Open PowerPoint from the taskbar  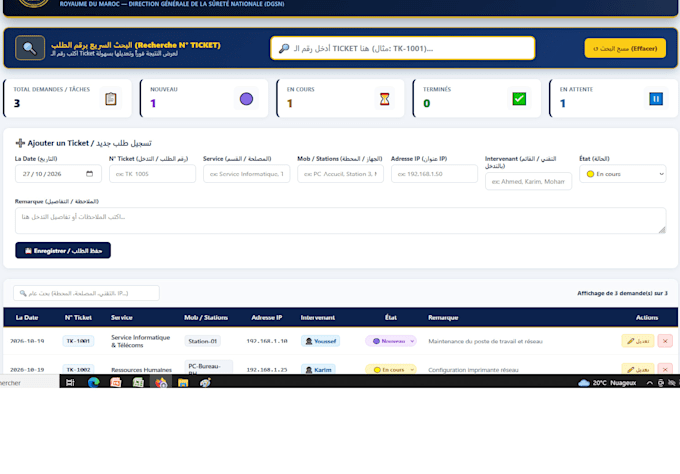116,382
